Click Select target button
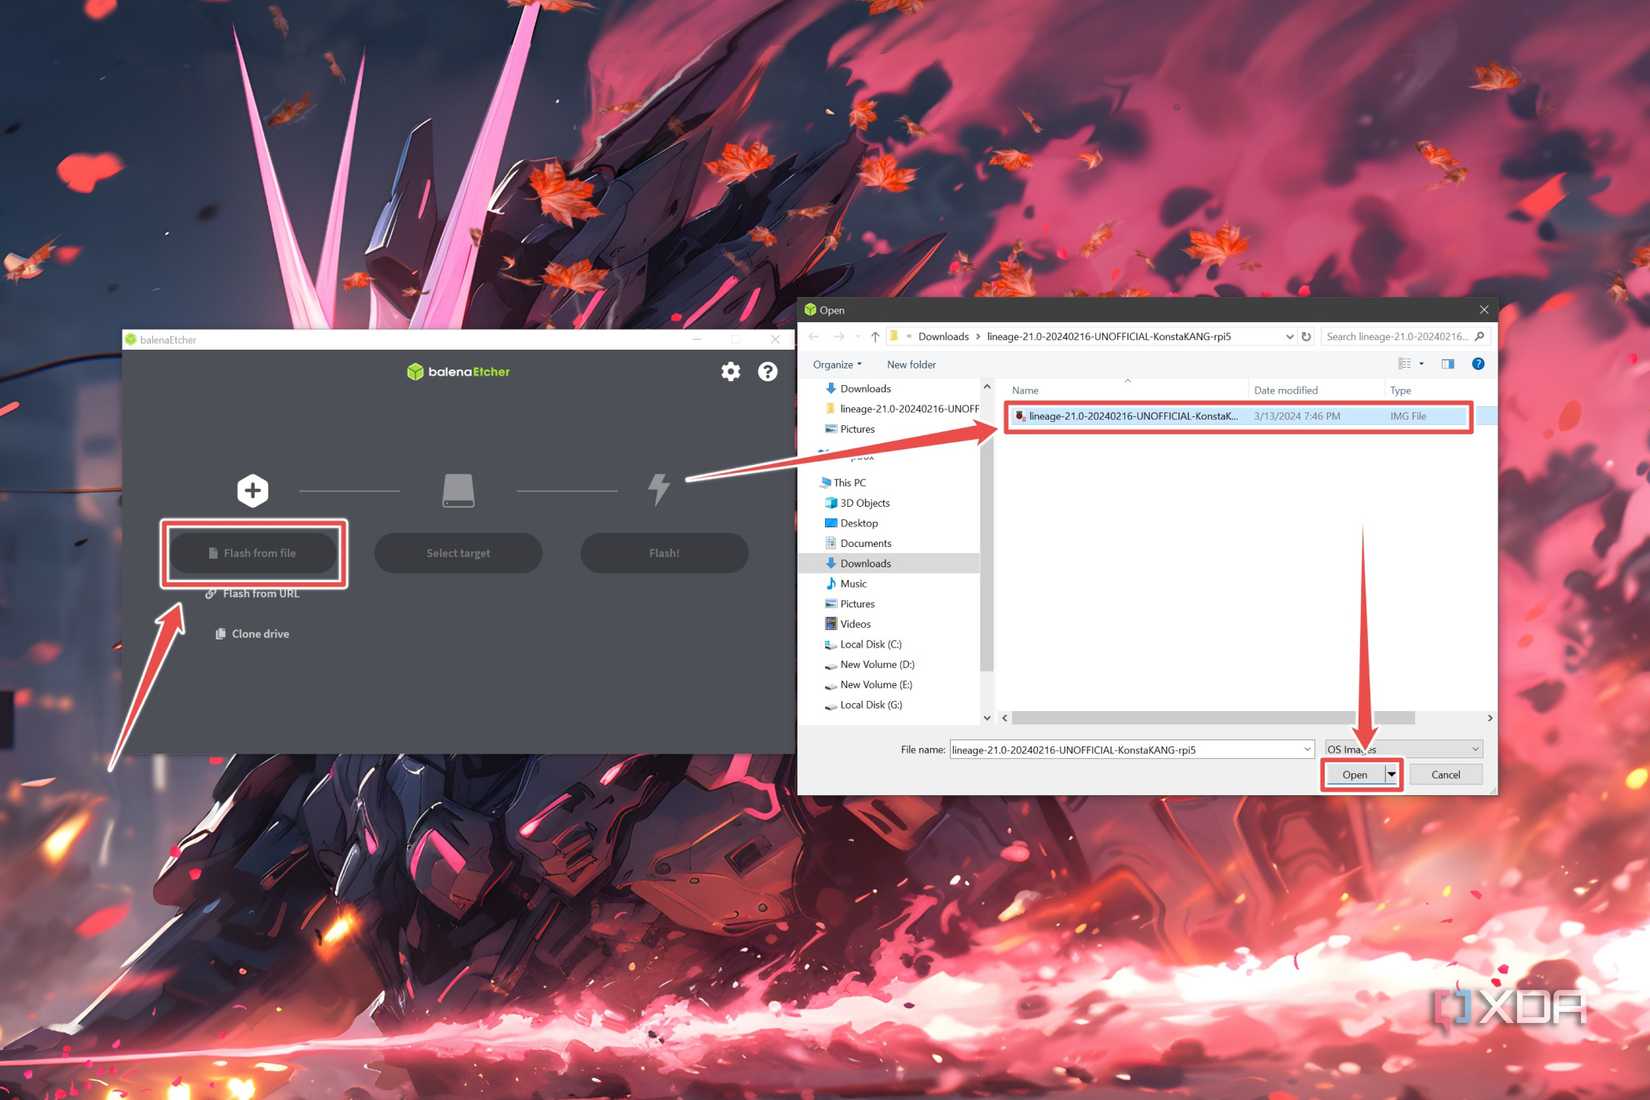The width and height of the screenshot is (1650, 1100). pos(458,553)
